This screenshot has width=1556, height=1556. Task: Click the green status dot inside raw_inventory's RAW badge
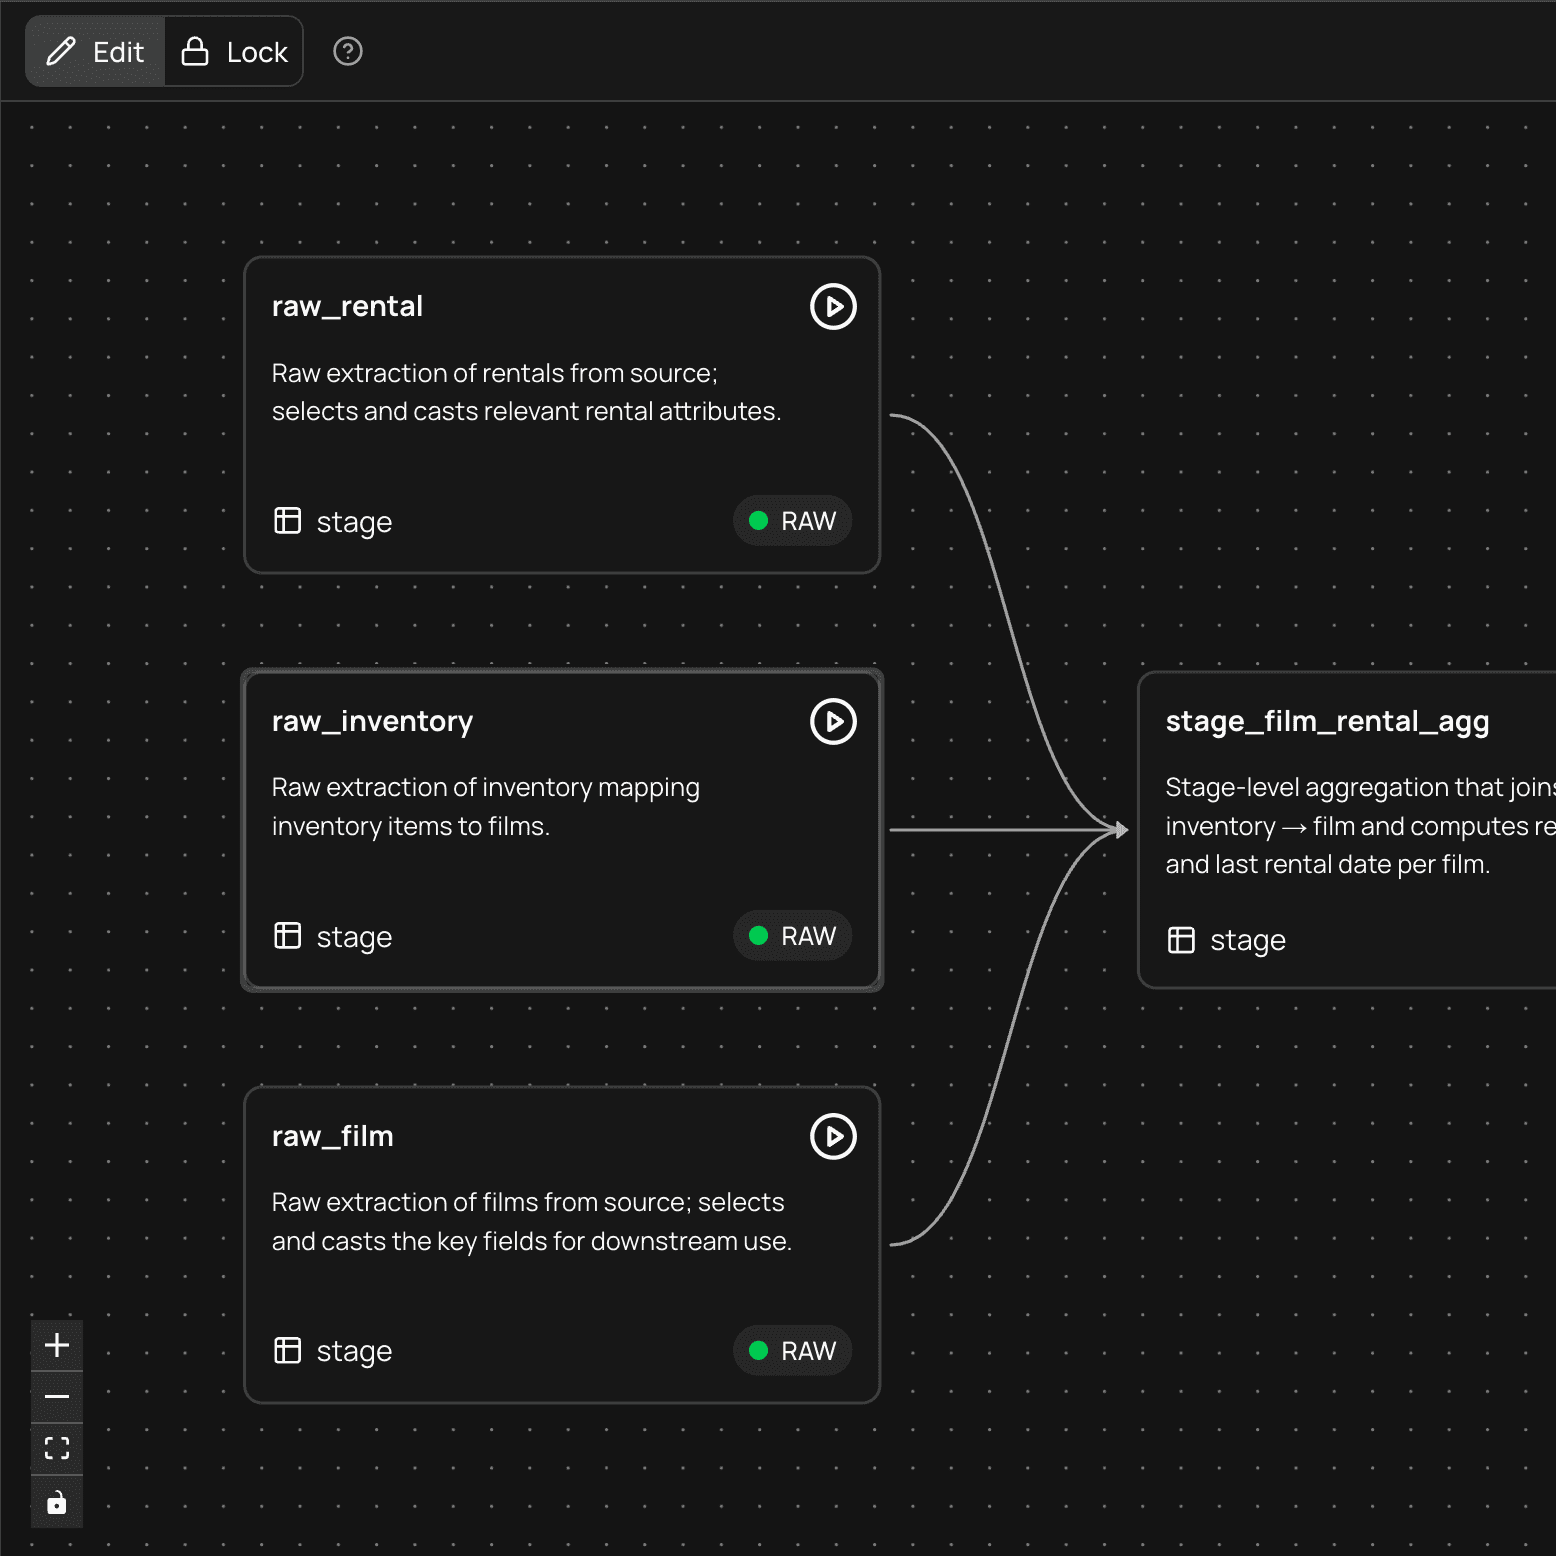[x=760, y=936]
